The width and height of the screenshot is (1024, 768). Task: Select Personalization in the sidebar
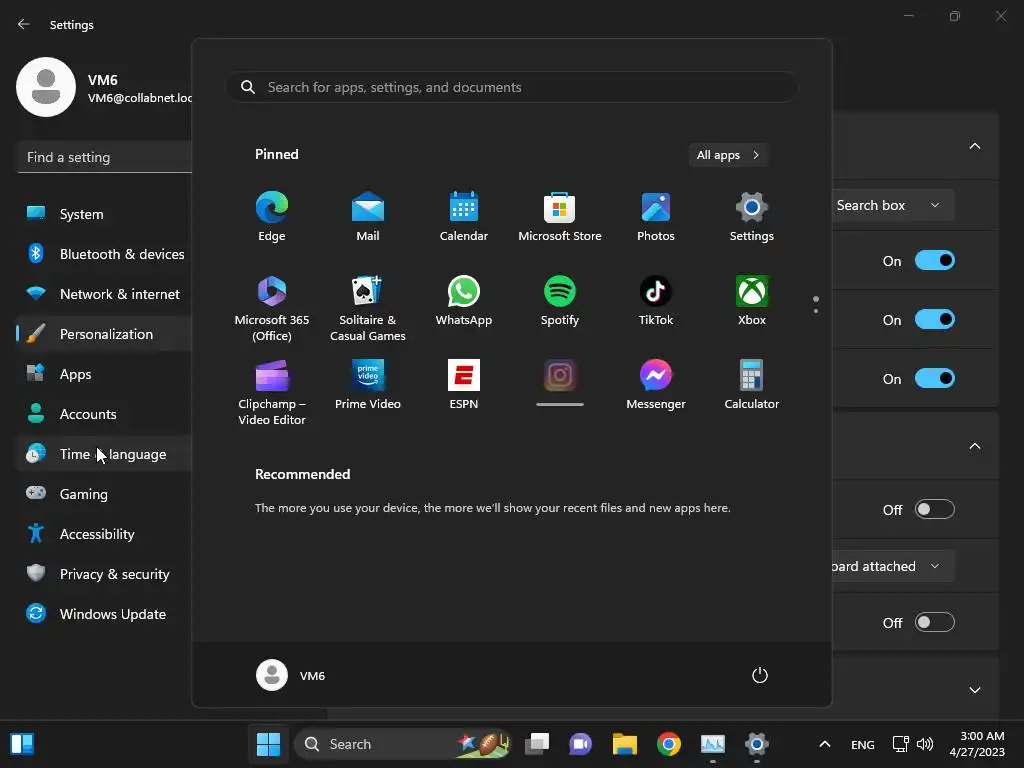104,334
